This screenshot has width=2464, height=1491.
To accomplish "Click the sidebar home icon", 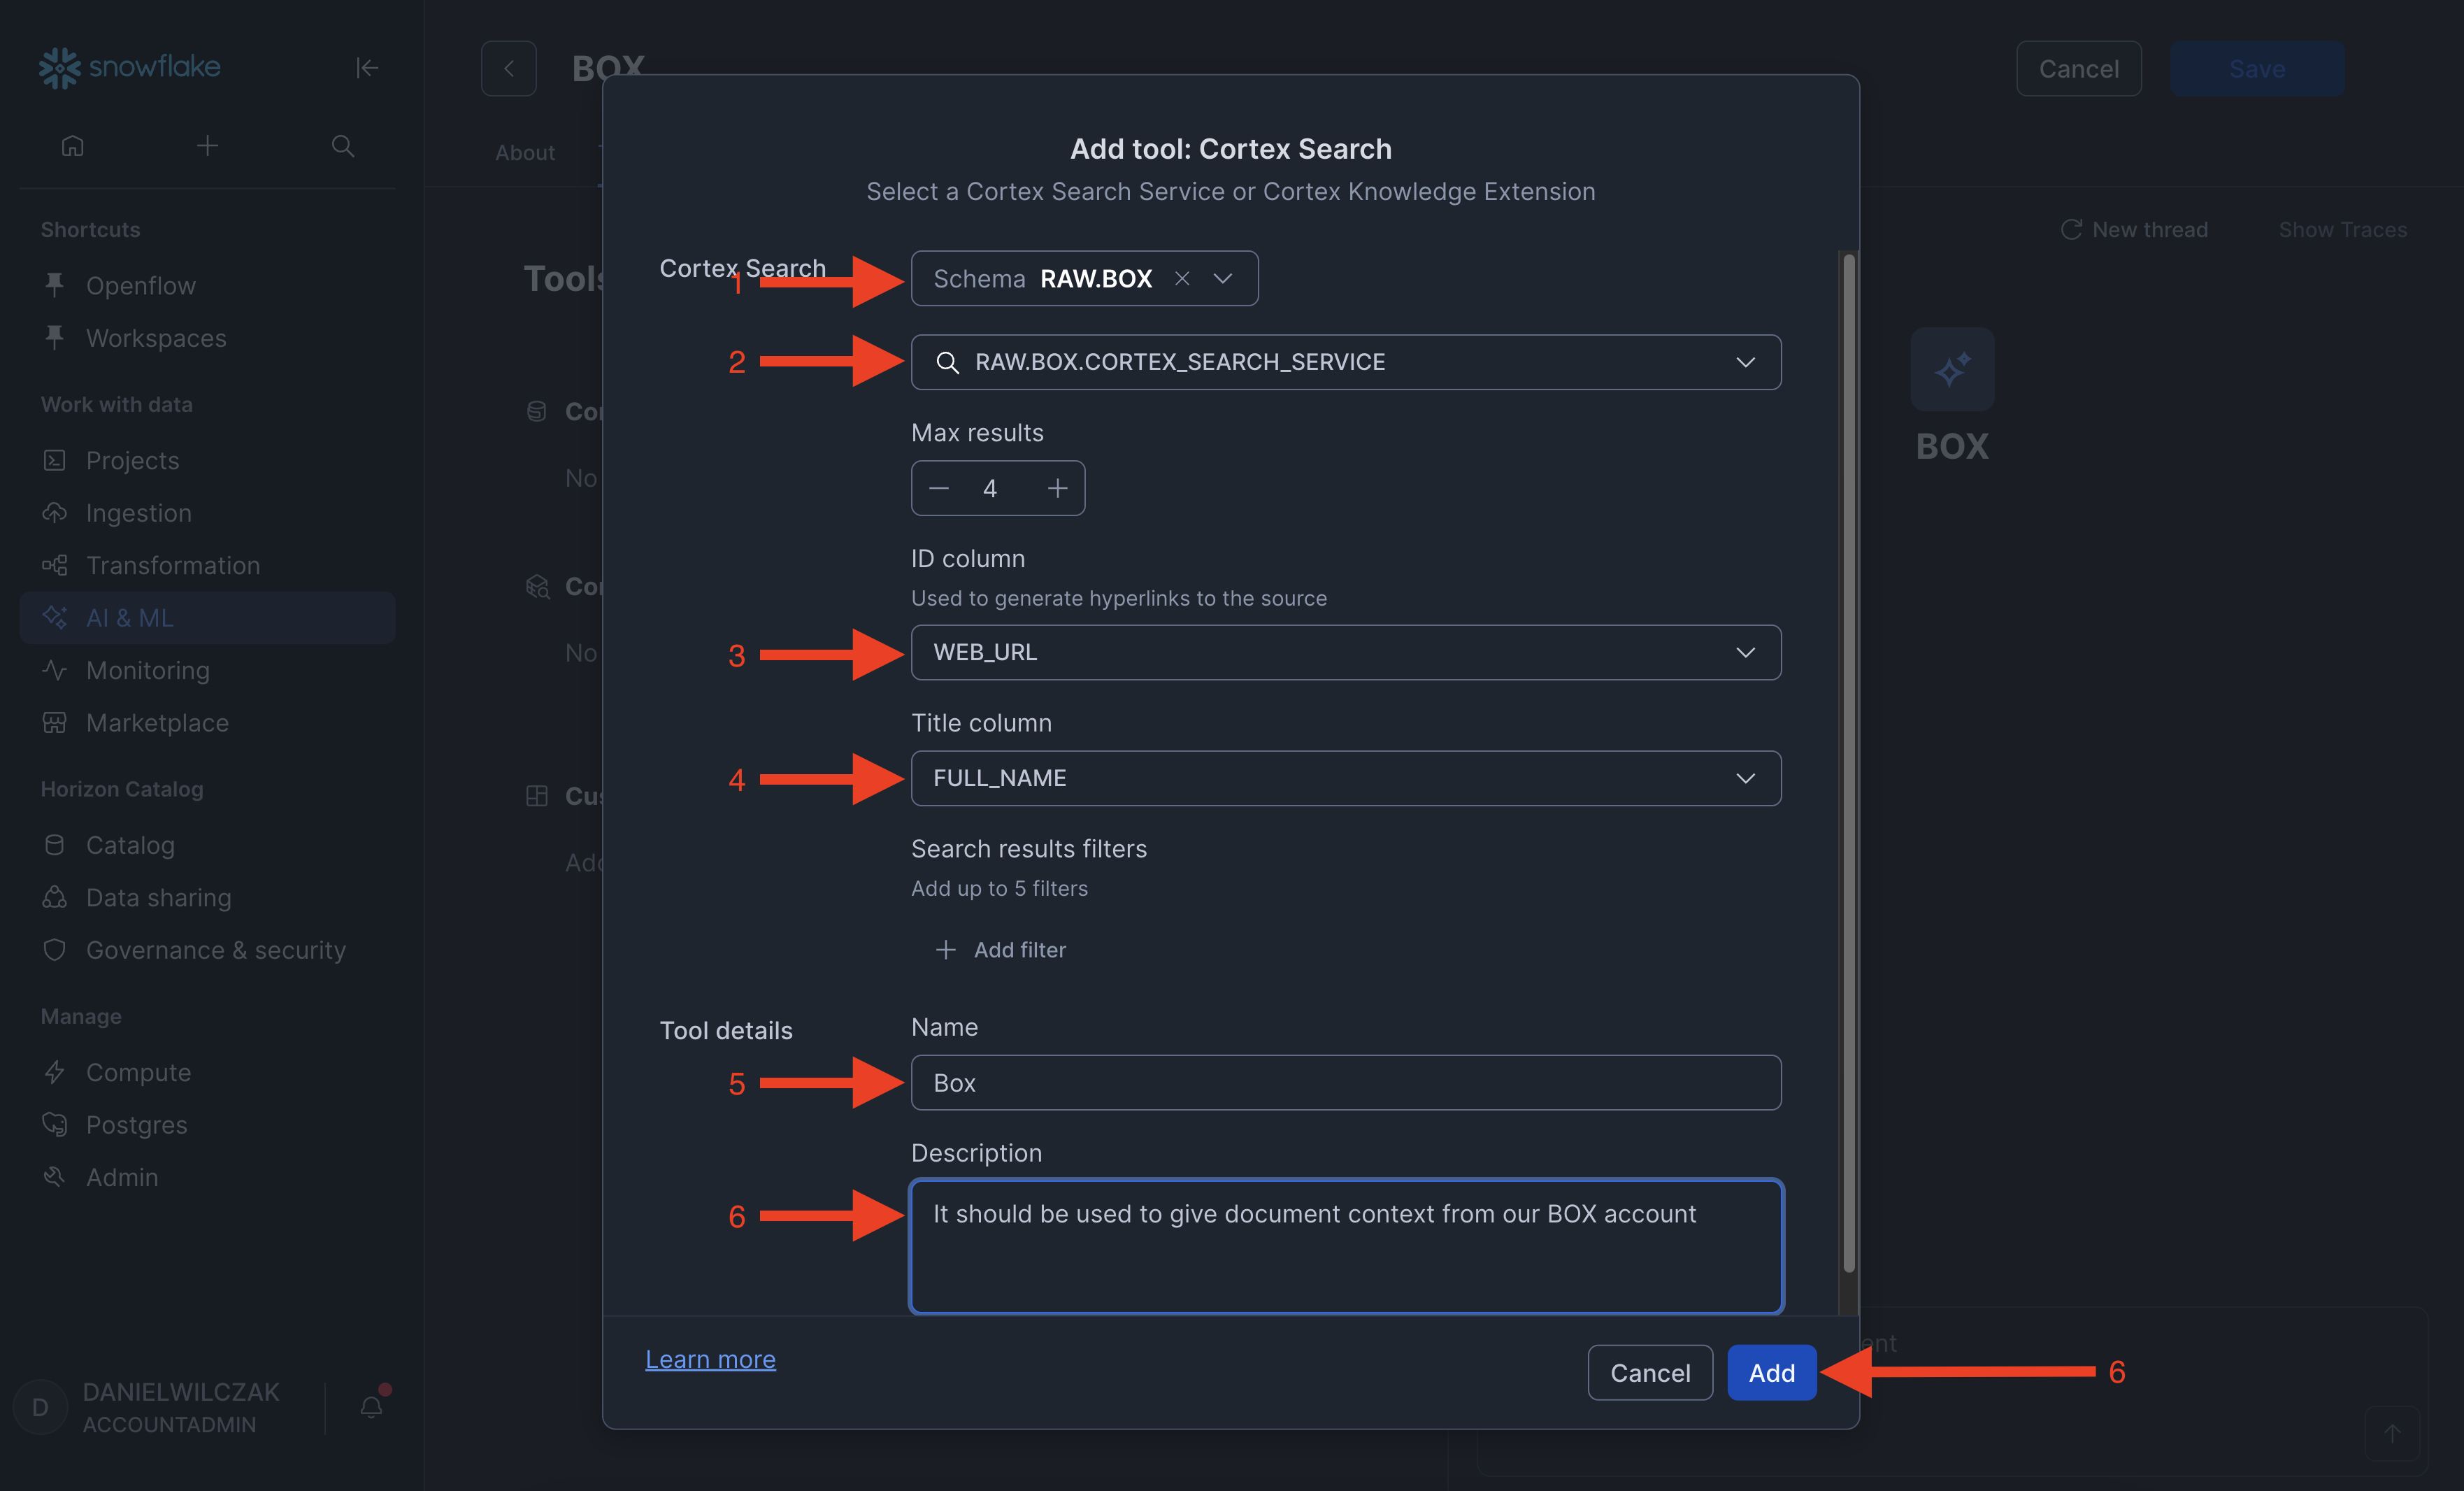I will point(72,146).
